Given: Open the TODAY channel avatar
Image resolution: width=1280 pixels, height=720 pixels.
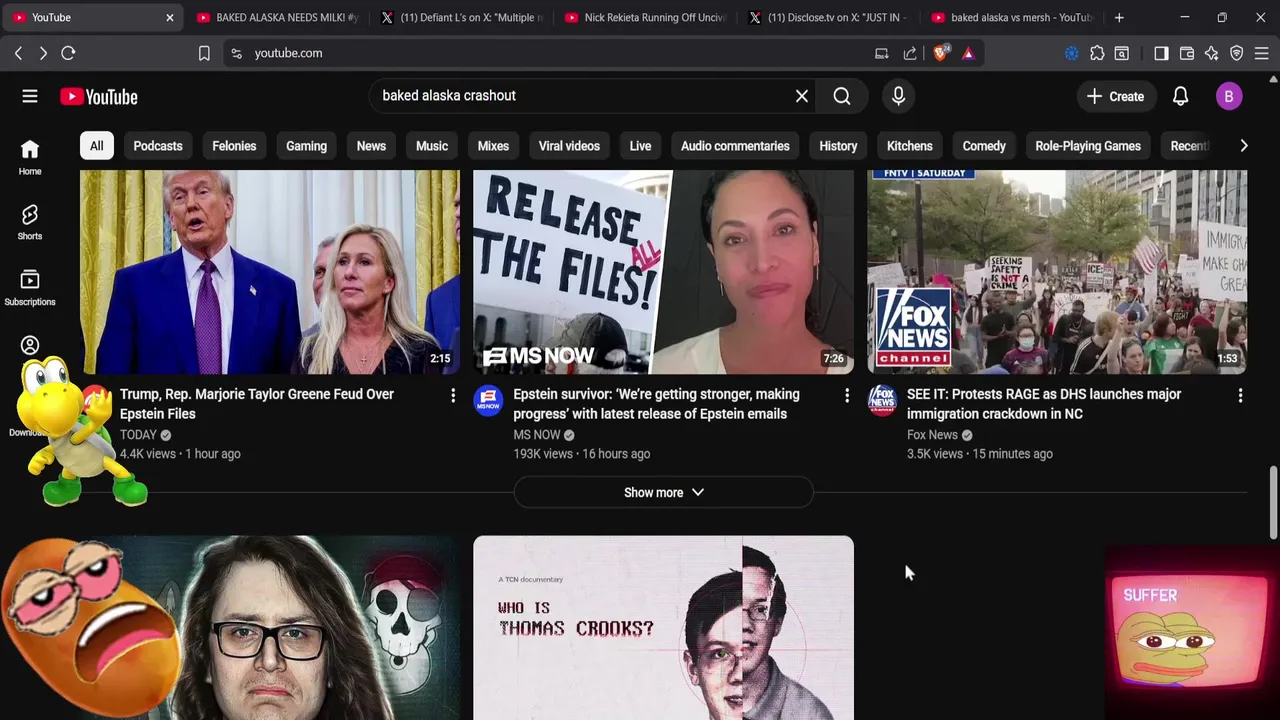Looking at the screenshot, I should [96, 400].
